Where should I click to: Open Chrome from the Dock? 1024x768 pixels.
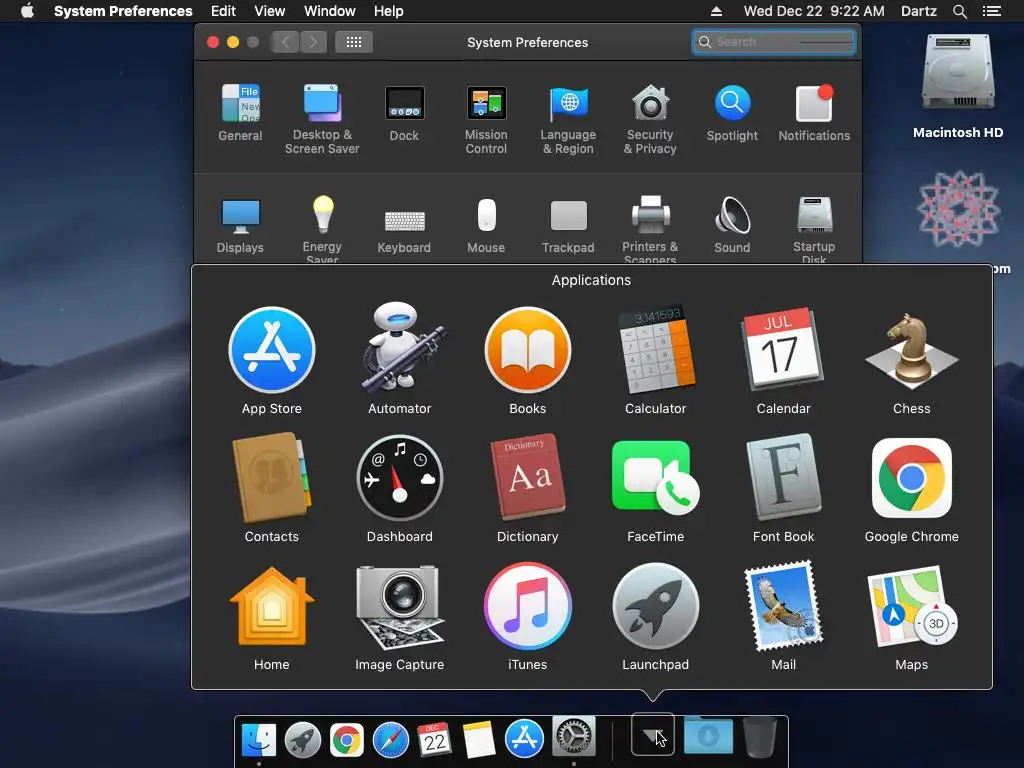(347, 740)
